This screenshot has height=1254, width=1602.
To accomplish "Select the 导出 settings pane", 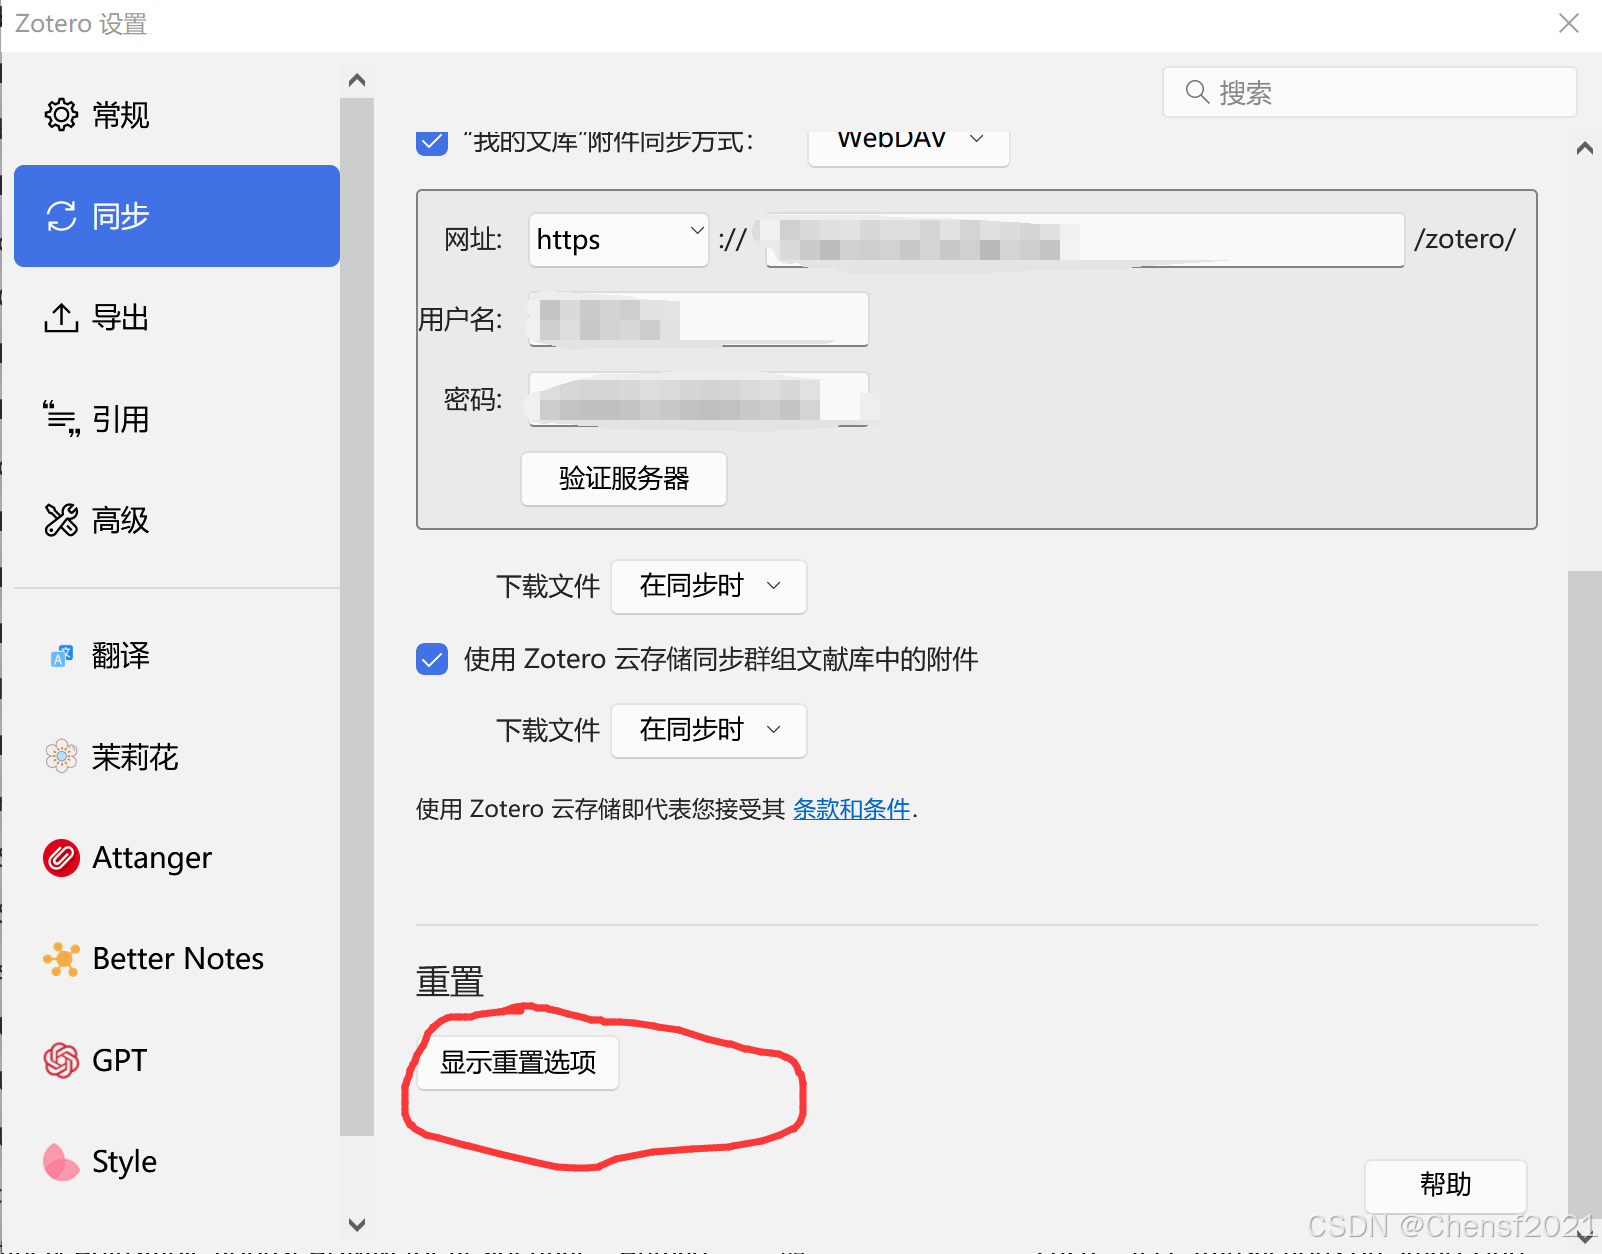I will tap(177, 318).
